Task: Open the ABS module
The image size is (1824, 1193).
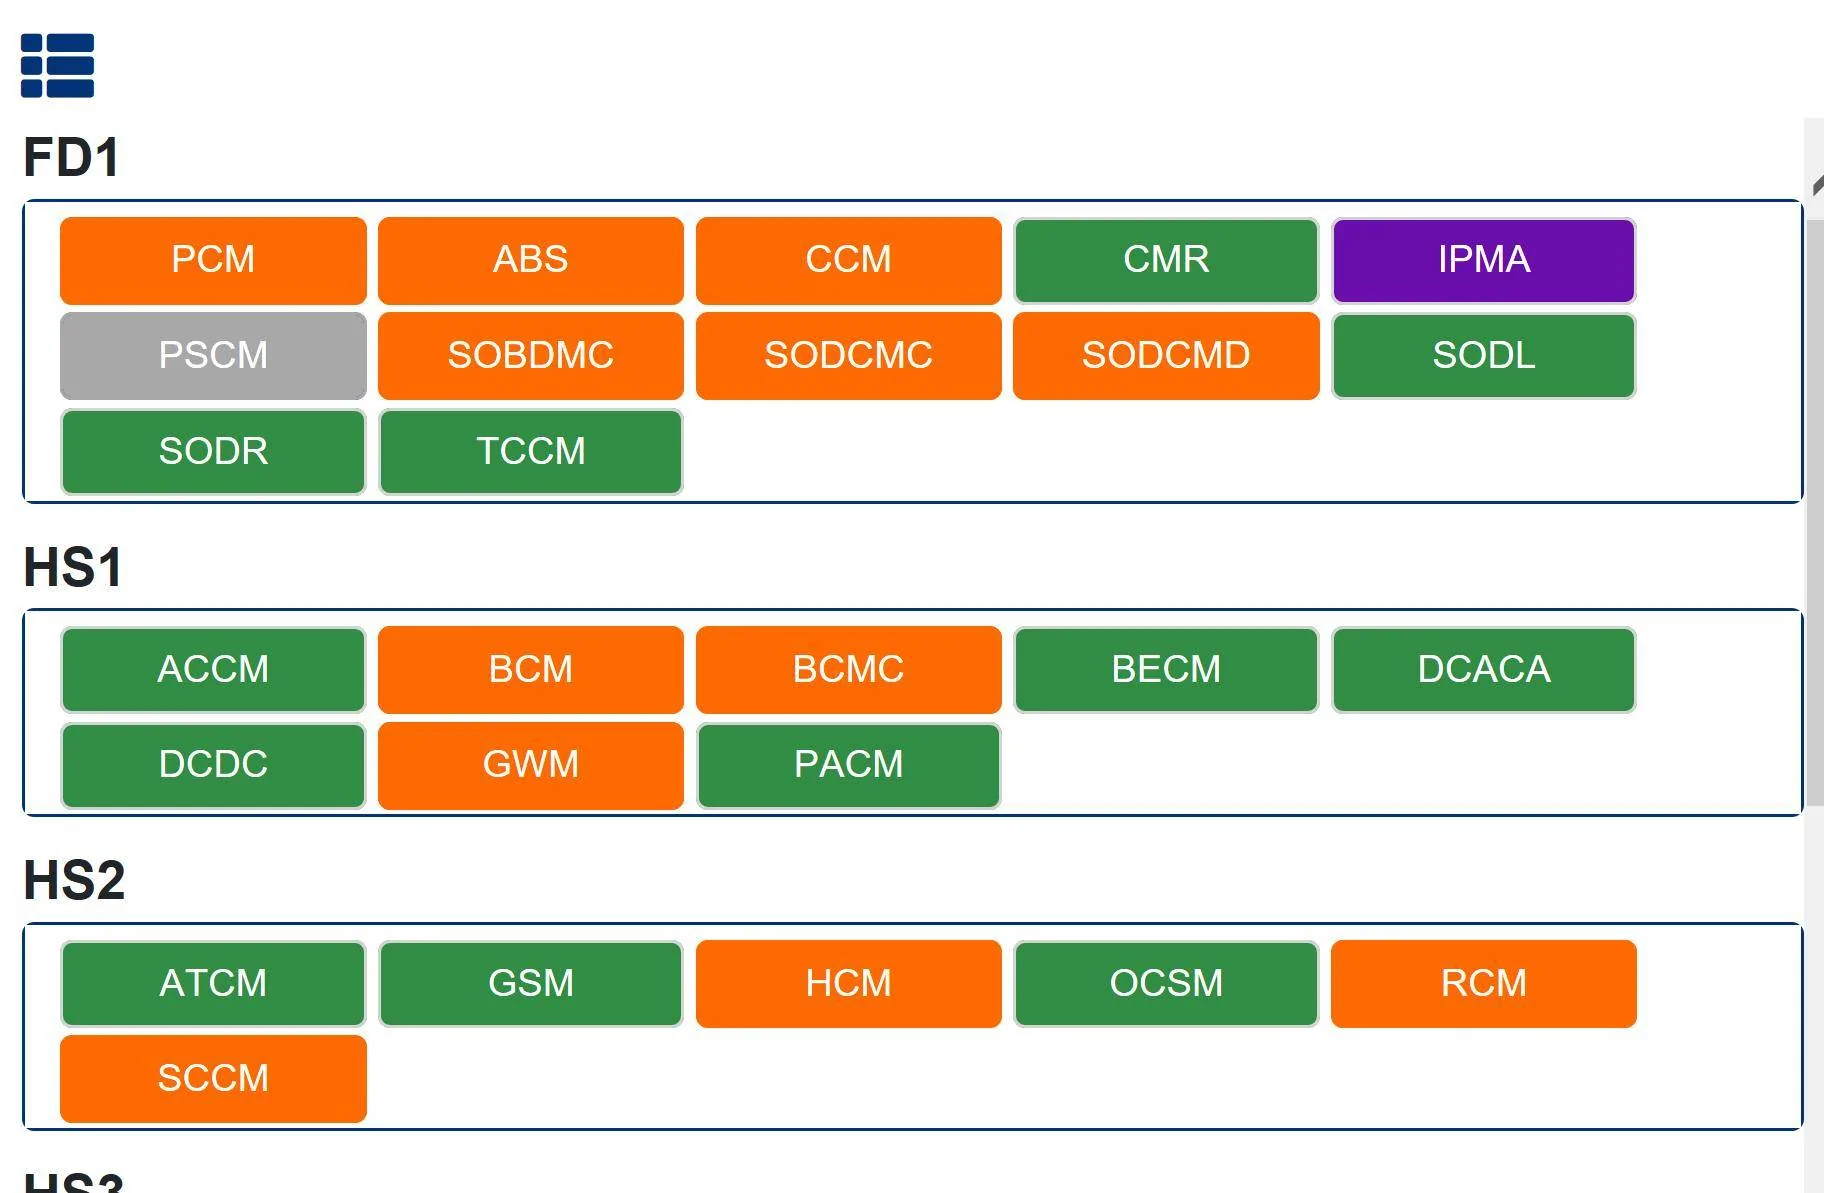Action: tap(530, 260)
